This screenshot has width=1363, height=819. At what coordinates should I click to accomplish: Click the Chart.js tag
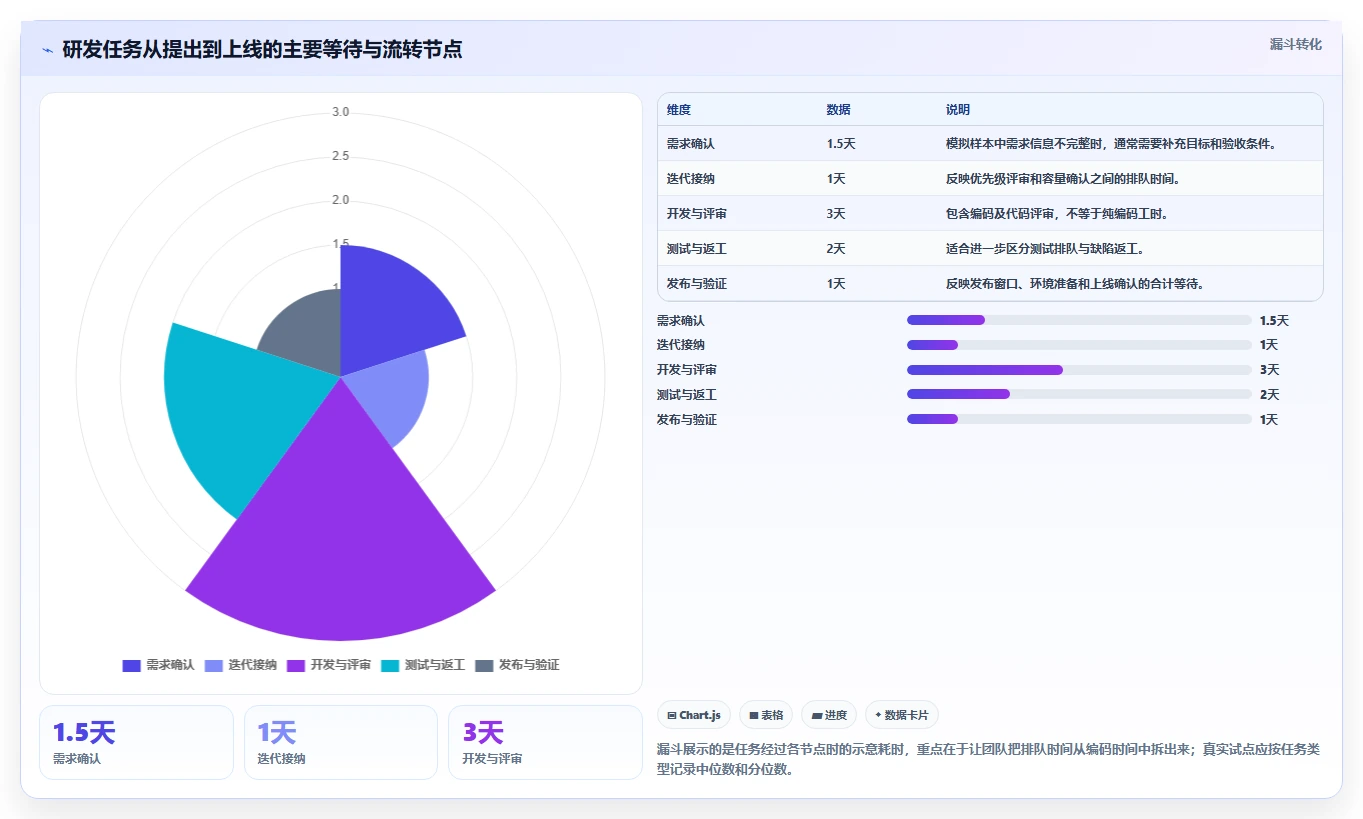pyautogui.click(x=694, y=715)
